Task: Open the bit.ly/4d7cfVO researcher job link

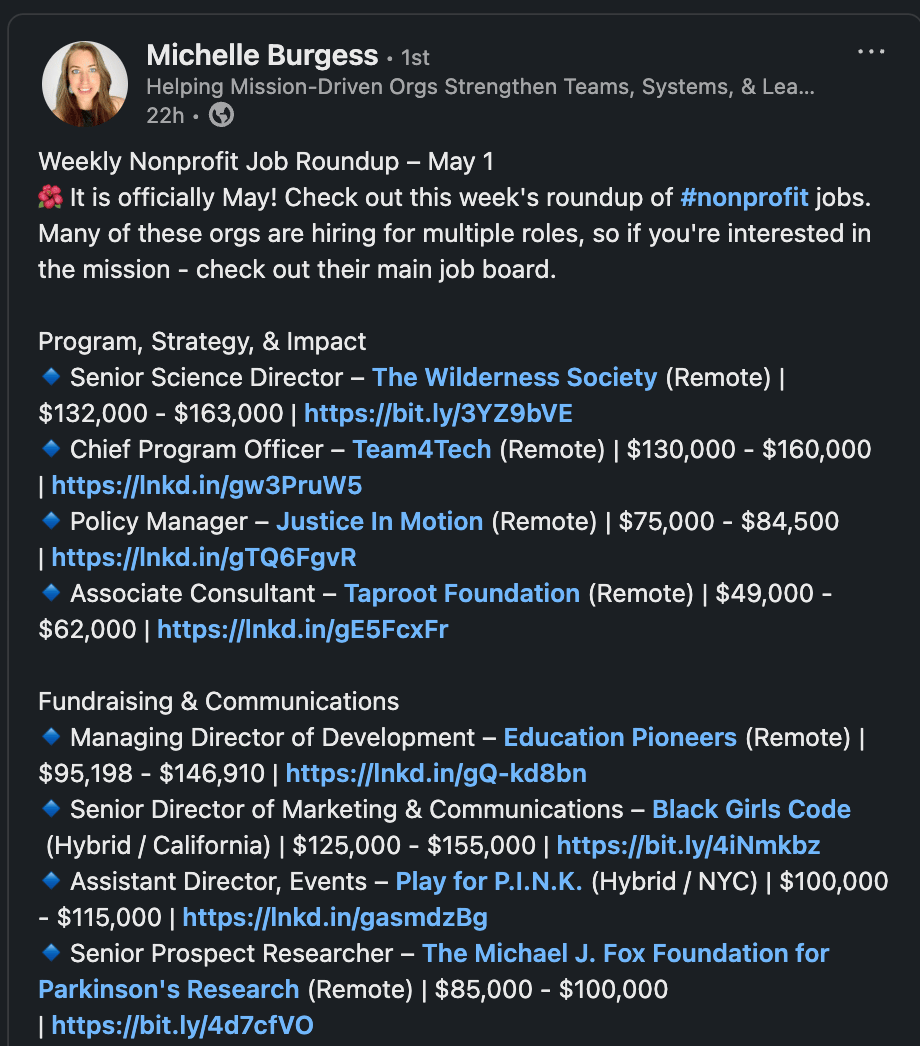Action: (182, 1026)
